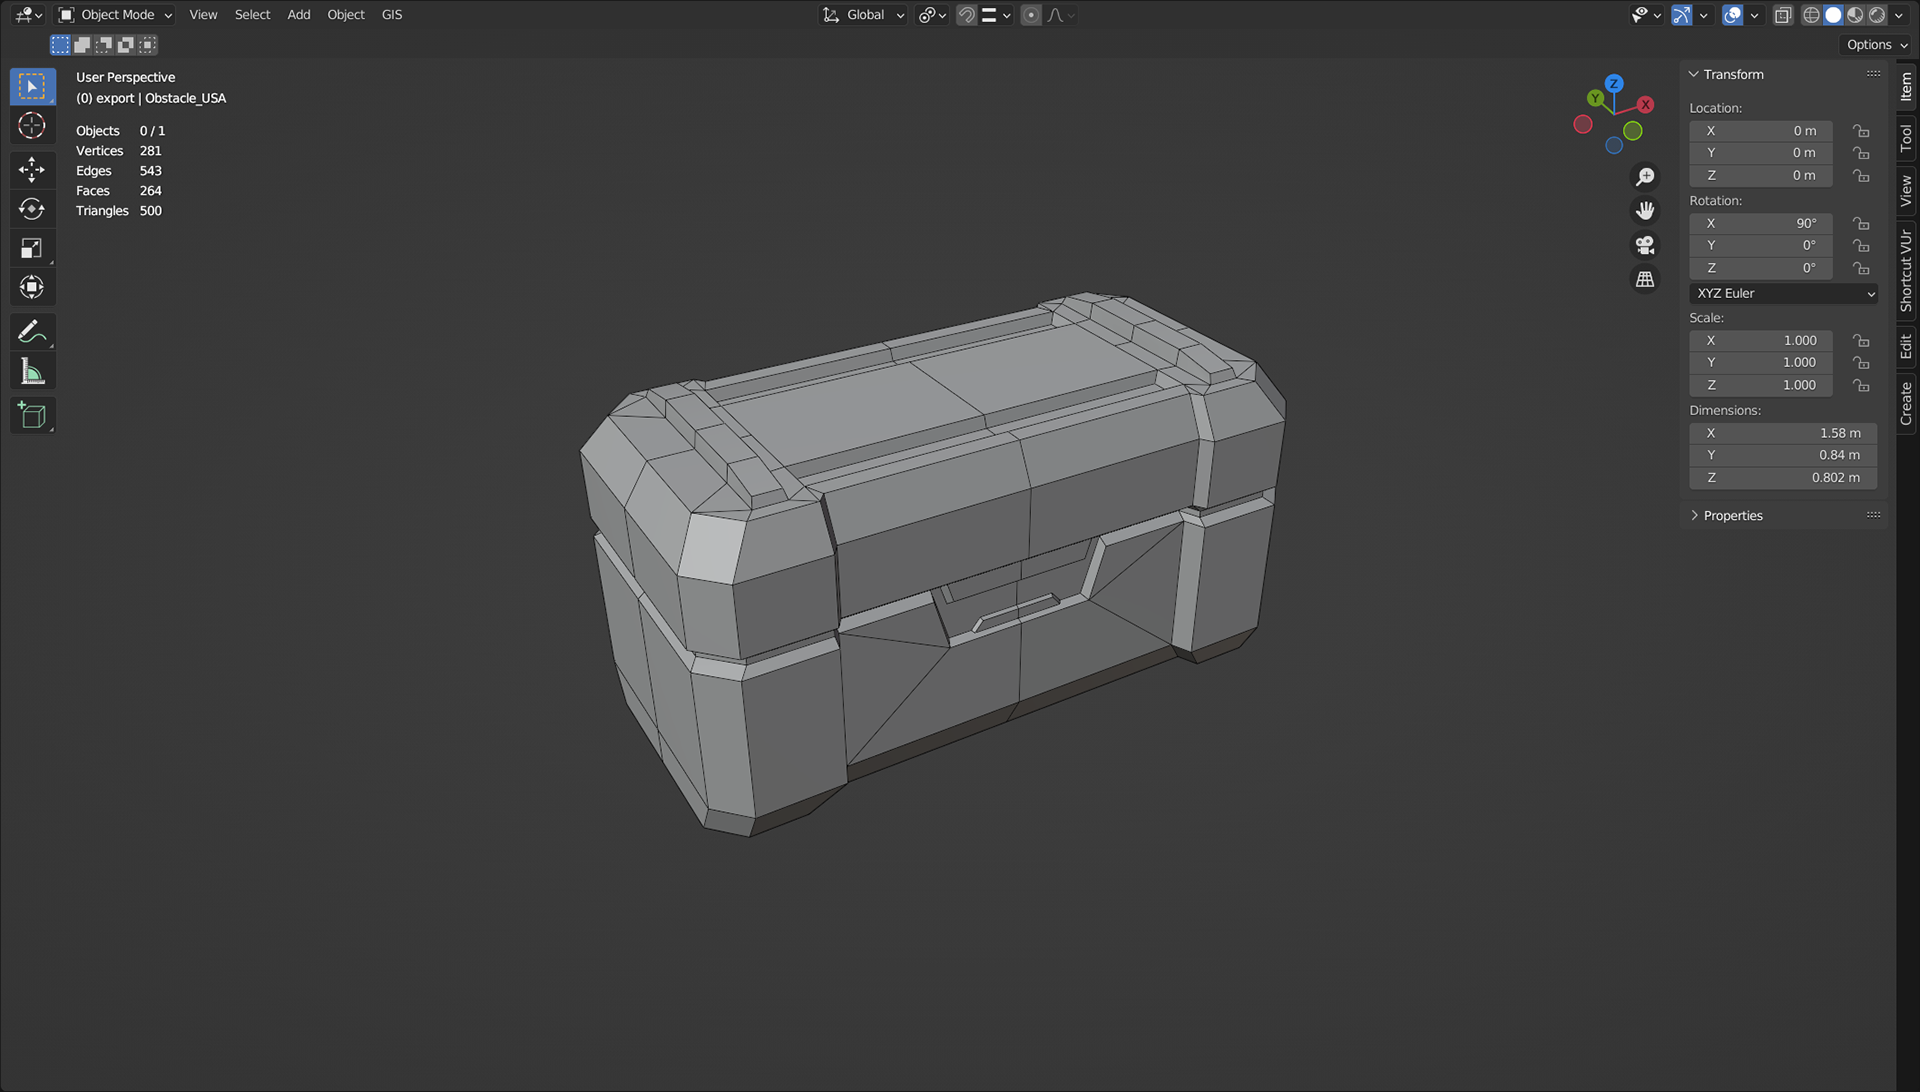Choose the Measure tool
This screenshot has width=1920, height=1092.
coord(32,372)
